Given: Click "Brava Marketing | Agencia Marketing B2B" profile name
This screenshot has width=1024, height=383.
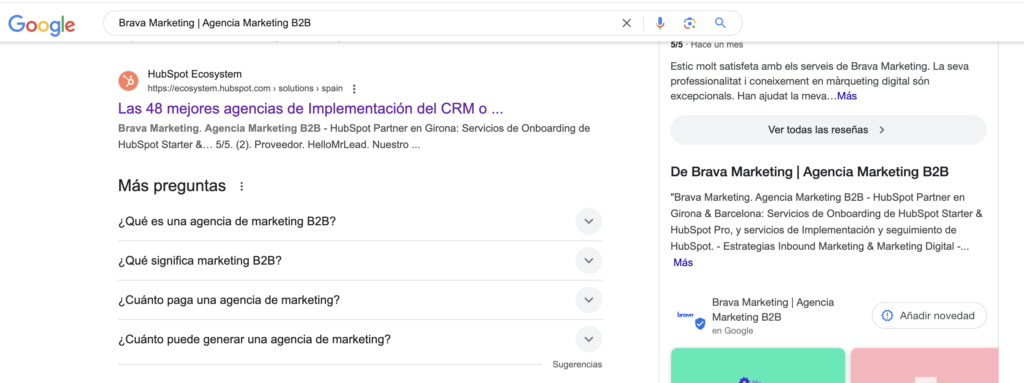Looking at the screenshot, I should (x=773, y=310).
